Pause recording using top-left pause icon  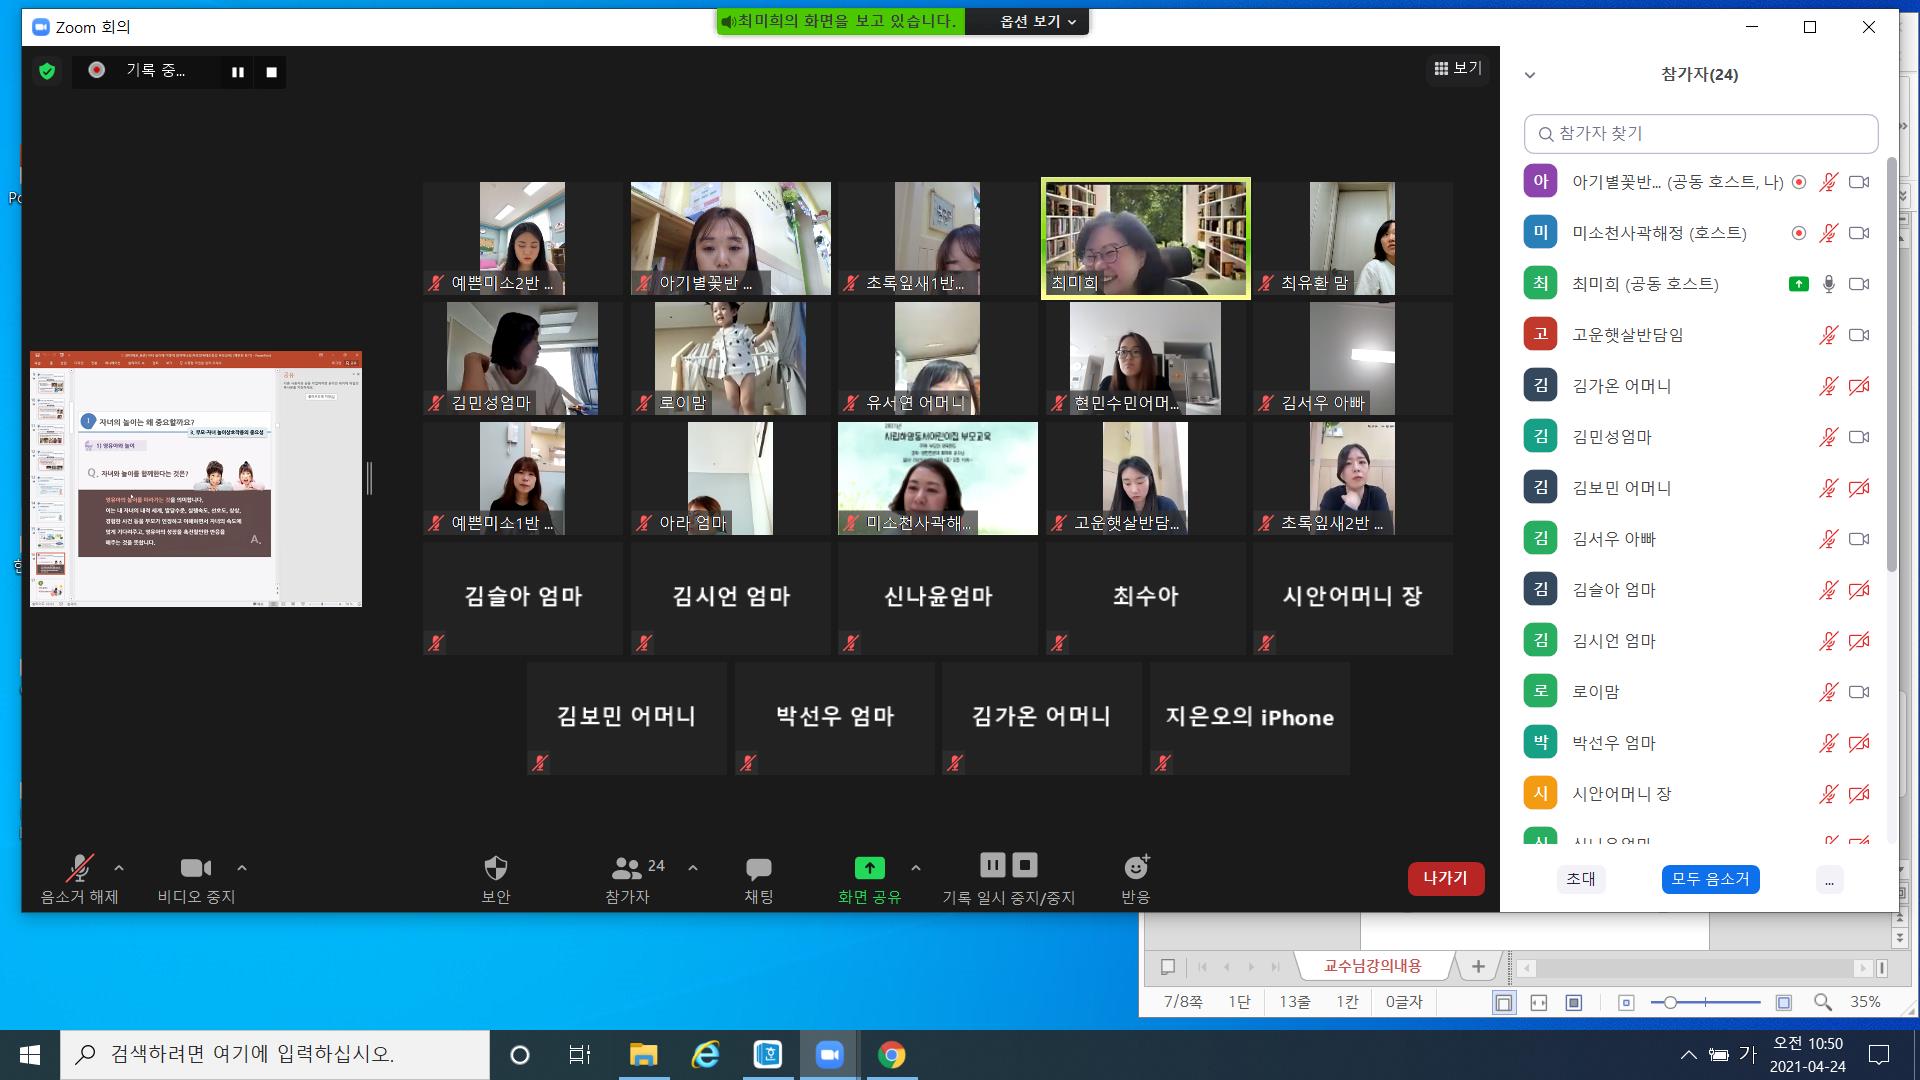pyautogui.click(x=238, y=72)
